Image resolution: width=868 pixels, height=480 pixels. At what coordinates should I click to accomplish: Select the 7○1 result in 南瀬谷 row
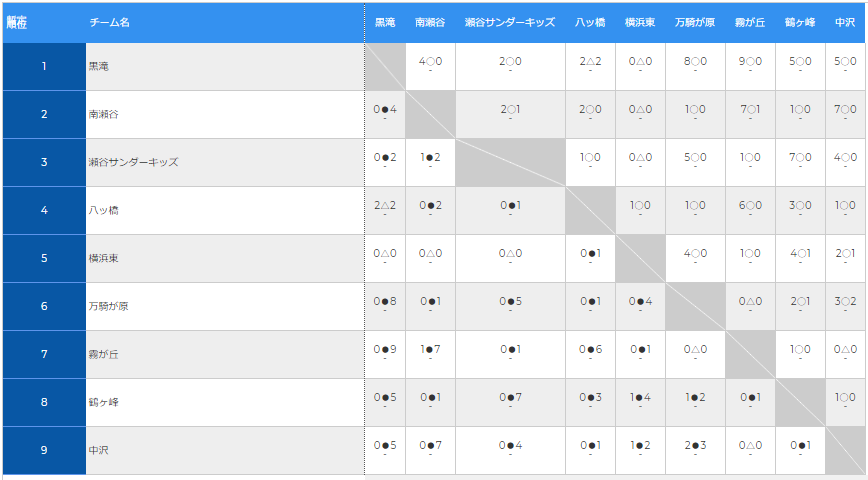click(750, 110)
